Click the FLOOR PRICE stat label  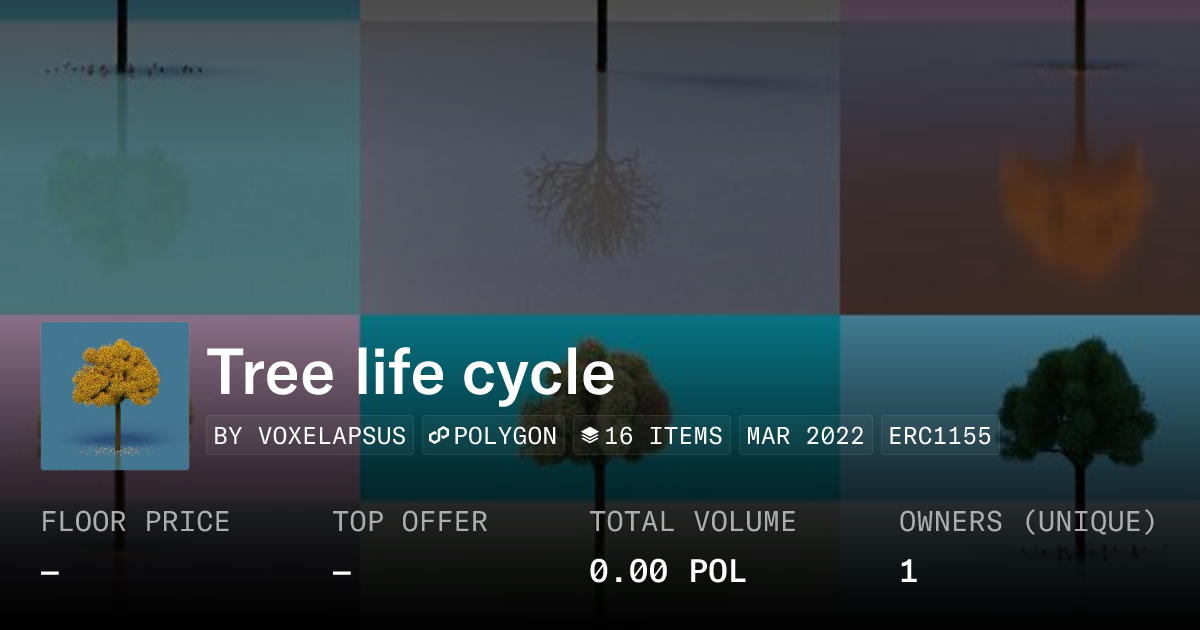tap(135, 522)
